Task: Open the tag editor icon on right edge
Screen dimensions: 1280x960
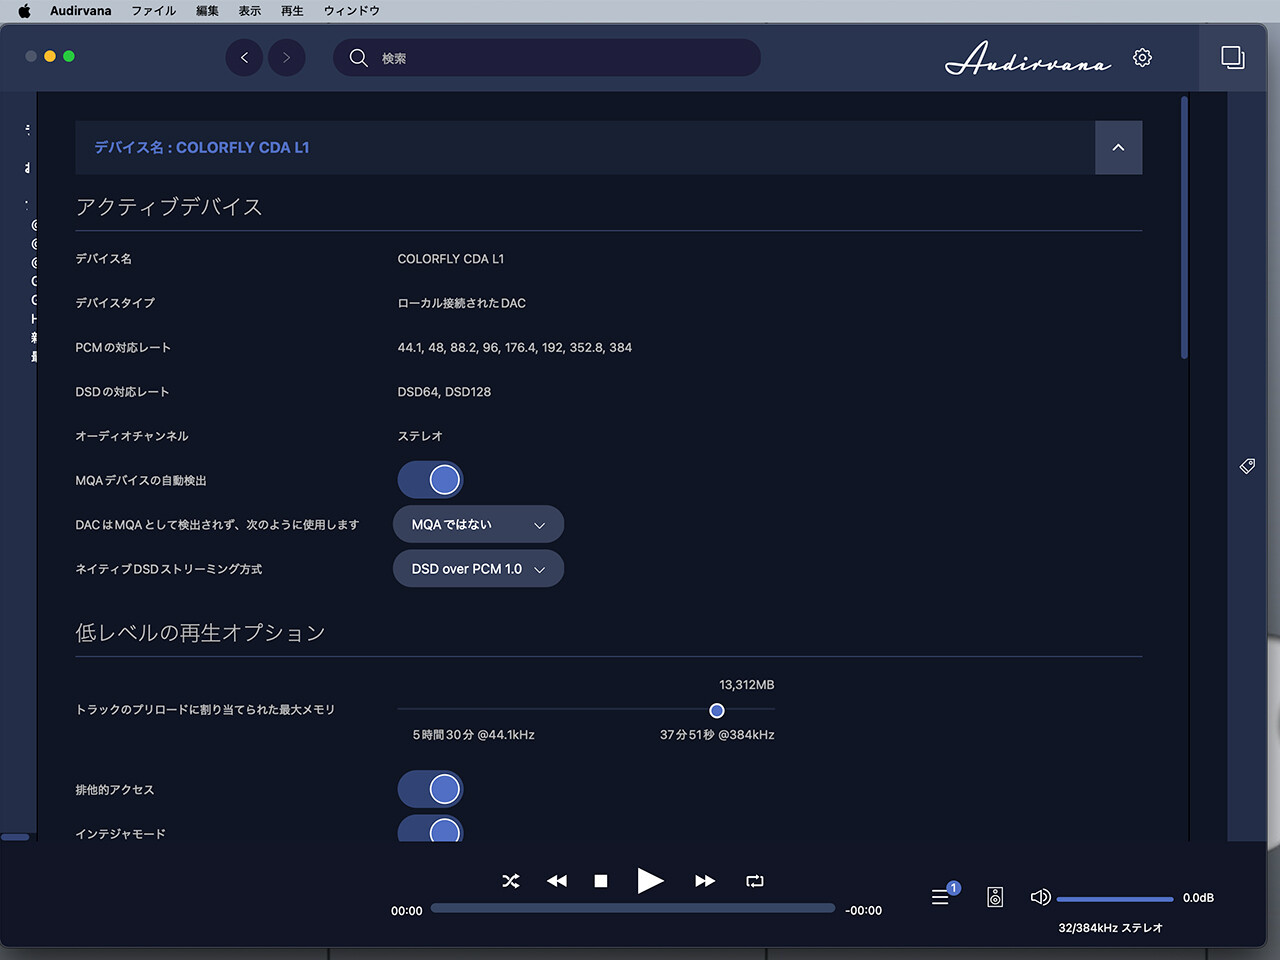Action: pyautogui.click(x=1247, y=466)
